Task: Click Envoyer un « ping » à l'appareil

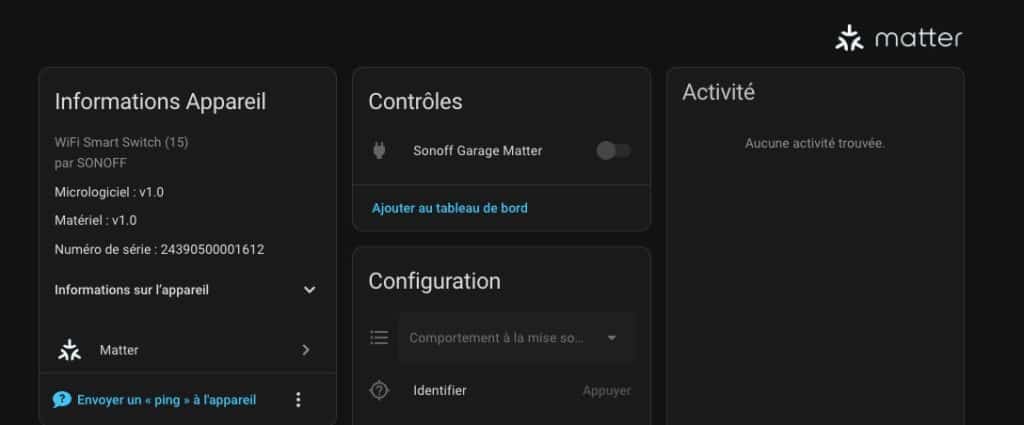Action: tap(166, 400)
